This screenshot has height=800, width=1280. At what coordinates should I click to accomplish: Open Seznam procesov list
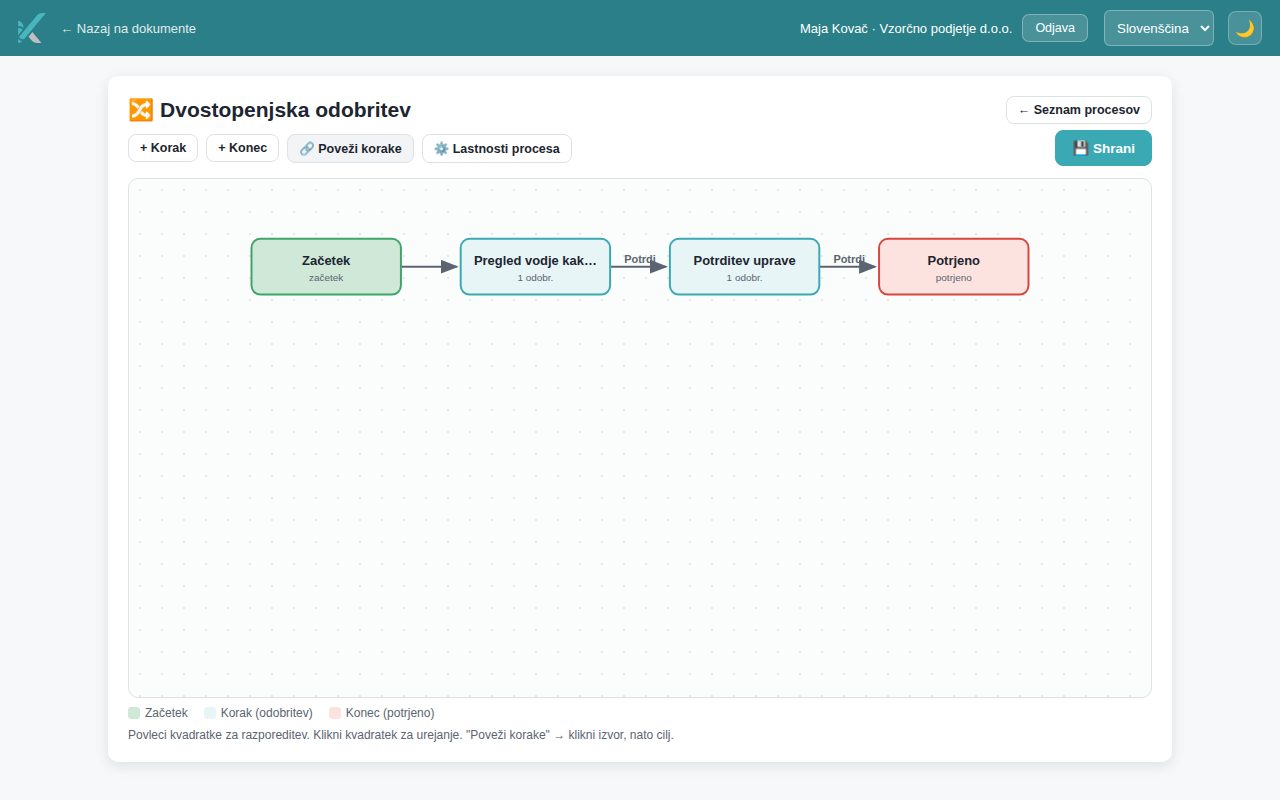tap(1079, 110)
